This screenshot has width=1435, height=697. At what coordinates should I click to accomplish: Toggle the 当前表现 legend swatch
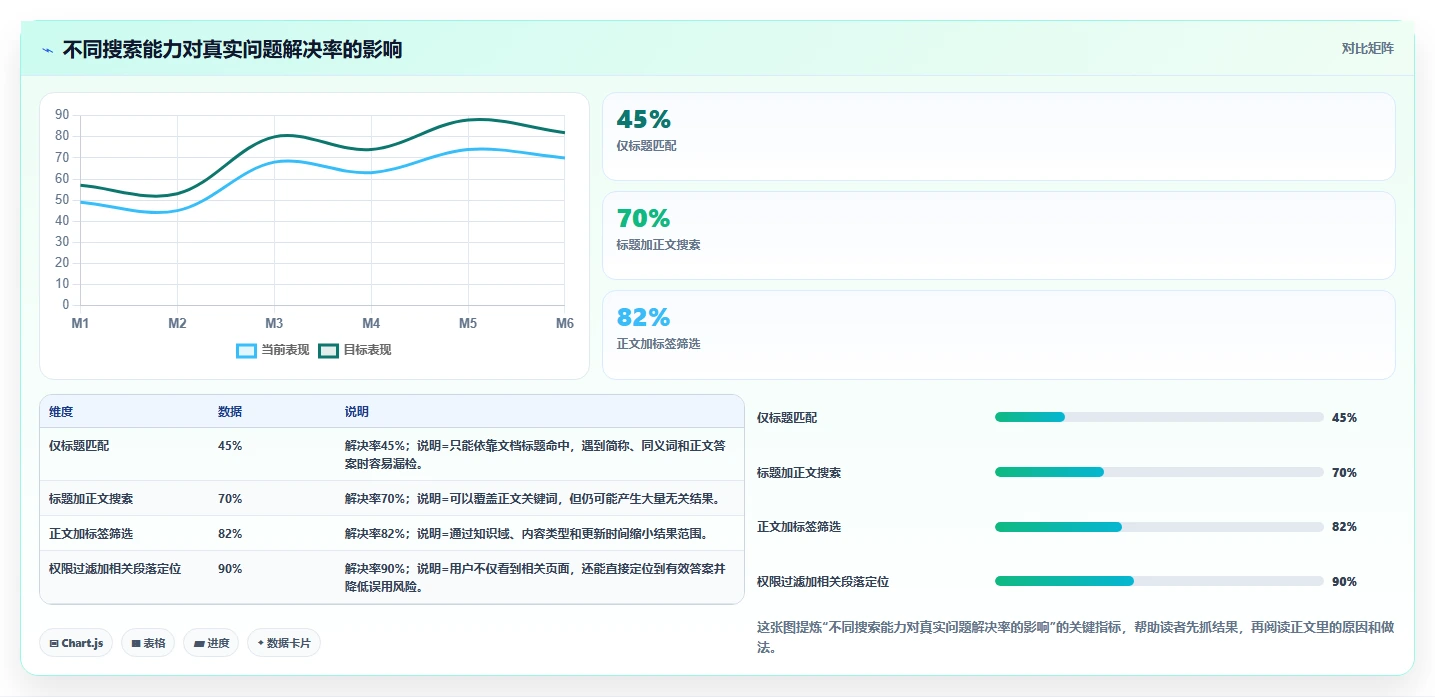point(247,350)
